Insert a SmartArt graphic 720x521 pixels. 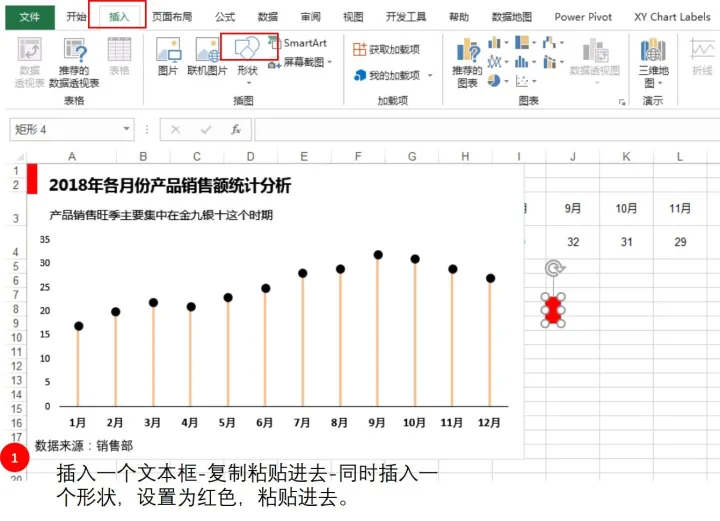[298, 43]
